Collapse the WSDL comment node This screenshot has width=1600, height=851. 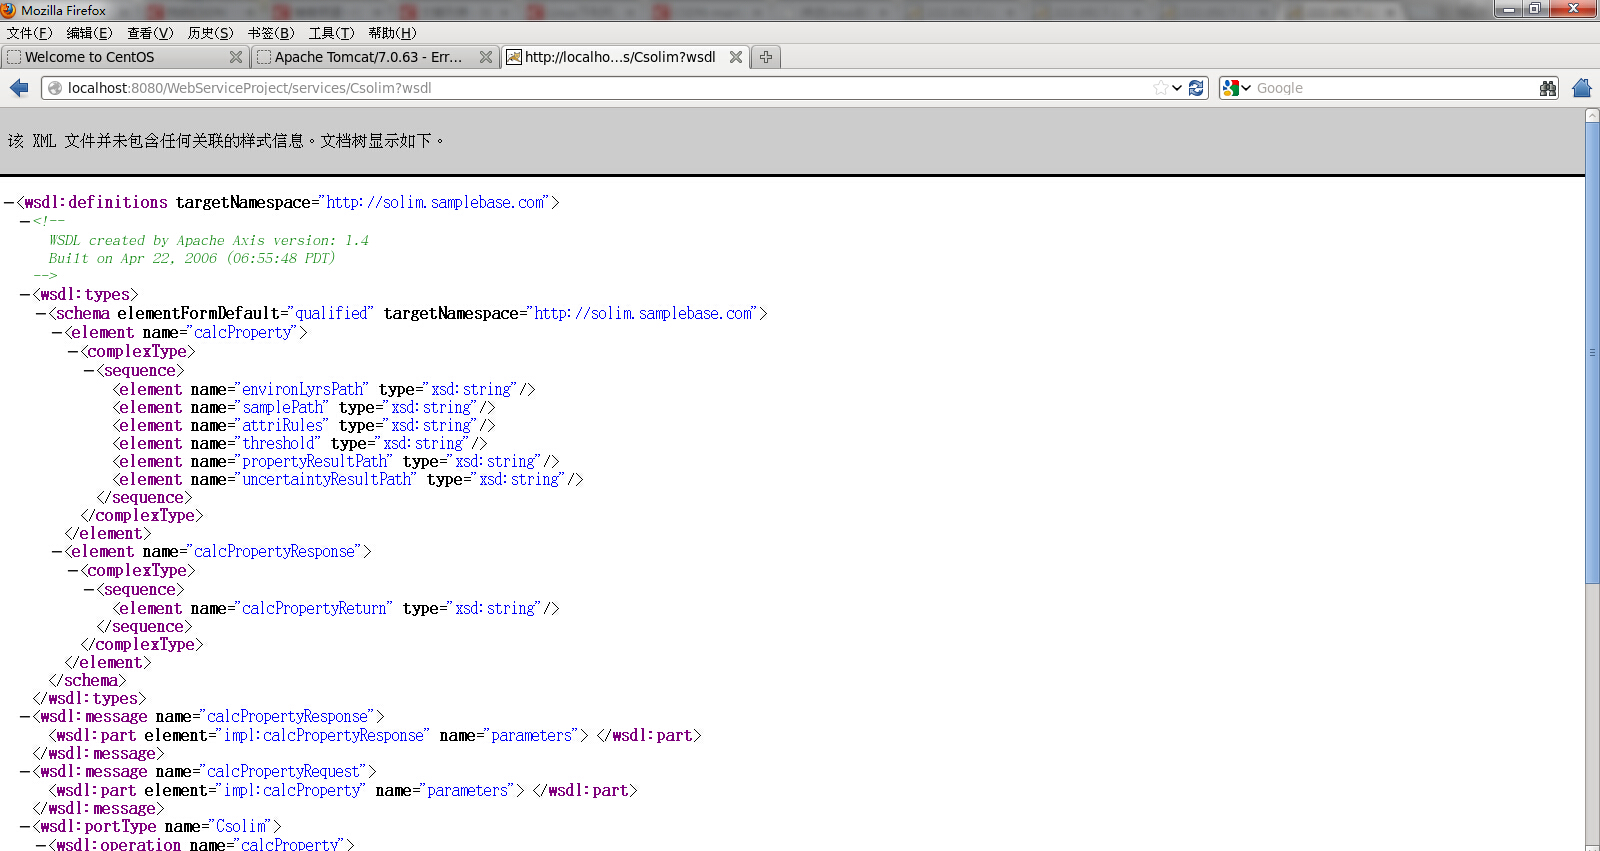coord(25,222)
